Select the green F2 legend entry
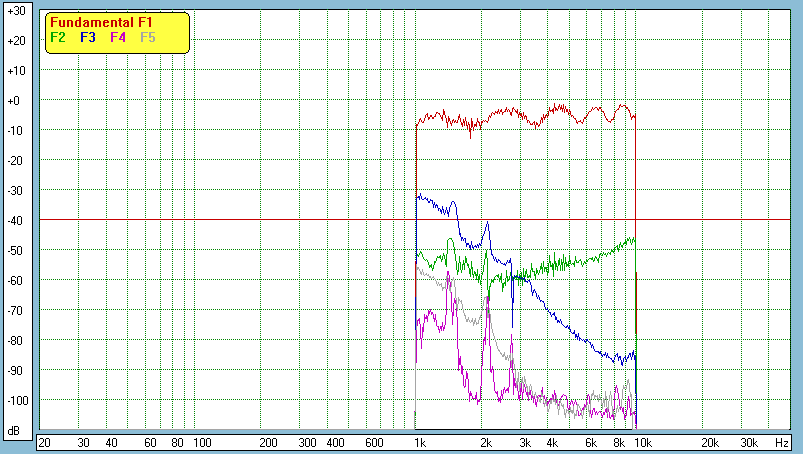The width and height of the screenshot is (803, 454). coord(57,37)
